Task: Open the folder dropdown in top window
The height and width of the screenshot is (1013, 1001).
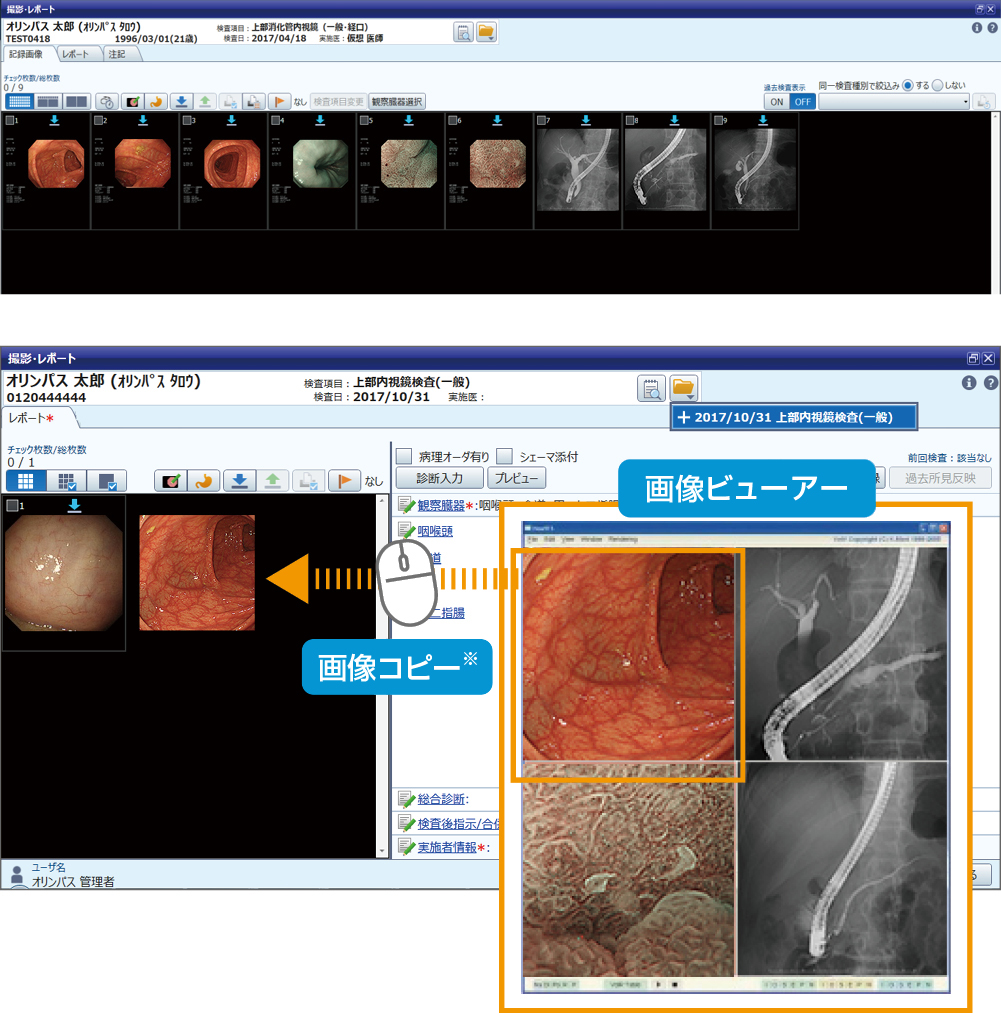Action: 486,33
